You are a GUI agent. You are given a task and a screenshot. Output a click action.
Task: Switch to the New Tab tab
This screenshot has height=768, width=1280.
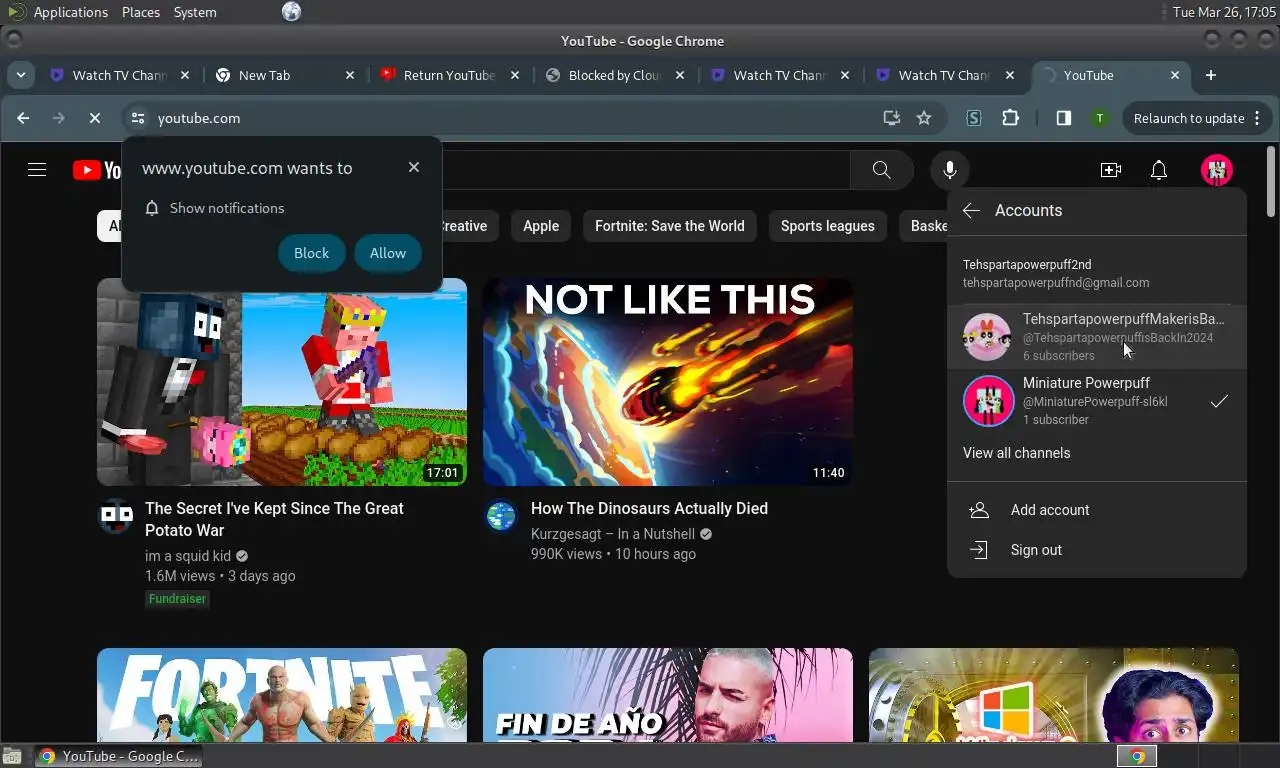point(284,75)
